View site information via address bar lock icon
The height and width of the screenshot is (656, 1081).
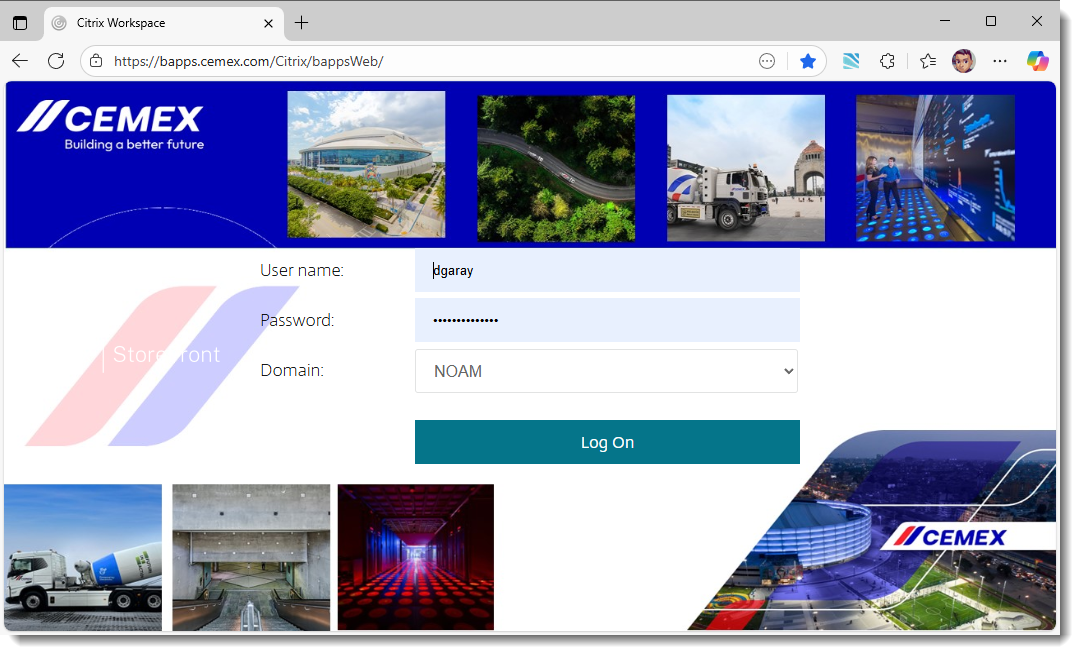pos(95,60)
